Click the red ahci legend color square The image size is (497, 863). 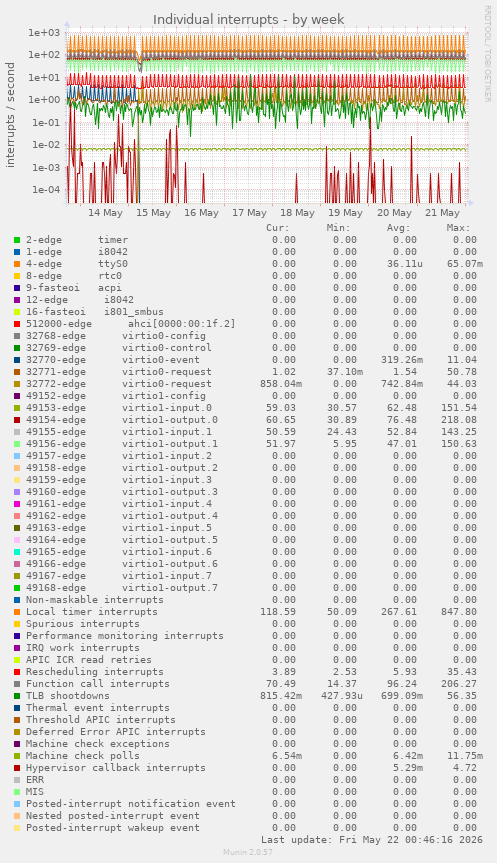point(17,324)
